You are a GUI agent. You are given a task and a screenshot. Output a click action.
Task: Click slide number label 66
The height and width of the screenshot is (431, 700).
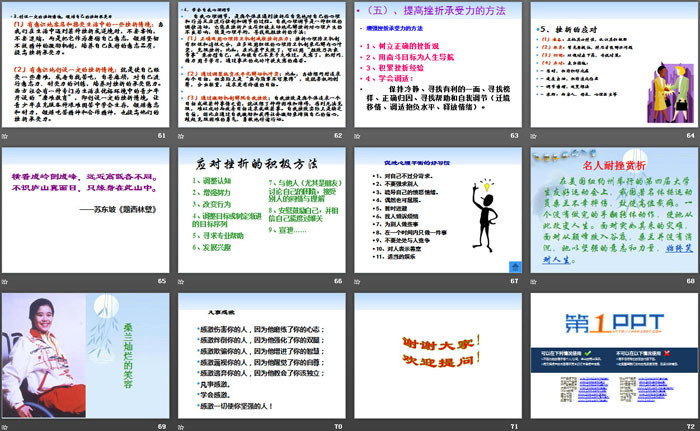[338, 281]
